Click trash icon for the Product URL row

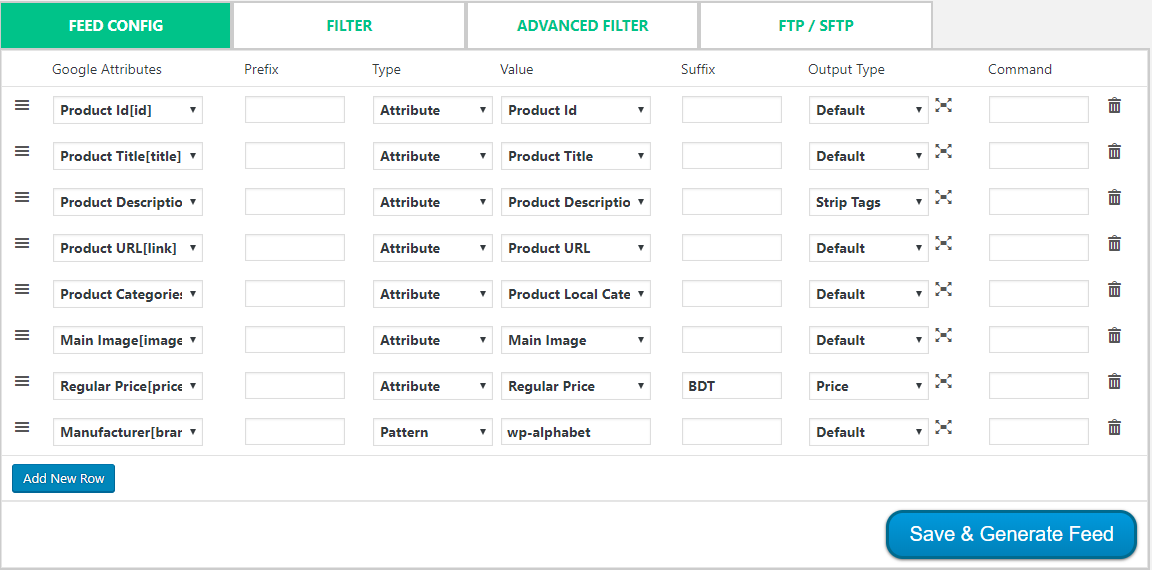1115,243
